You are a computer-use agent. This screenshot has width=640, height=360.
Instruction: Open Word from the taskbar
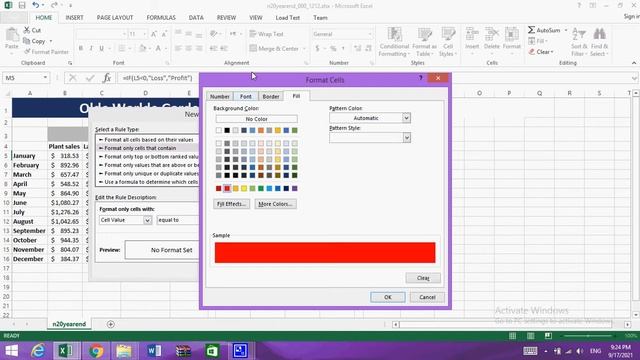154,351
